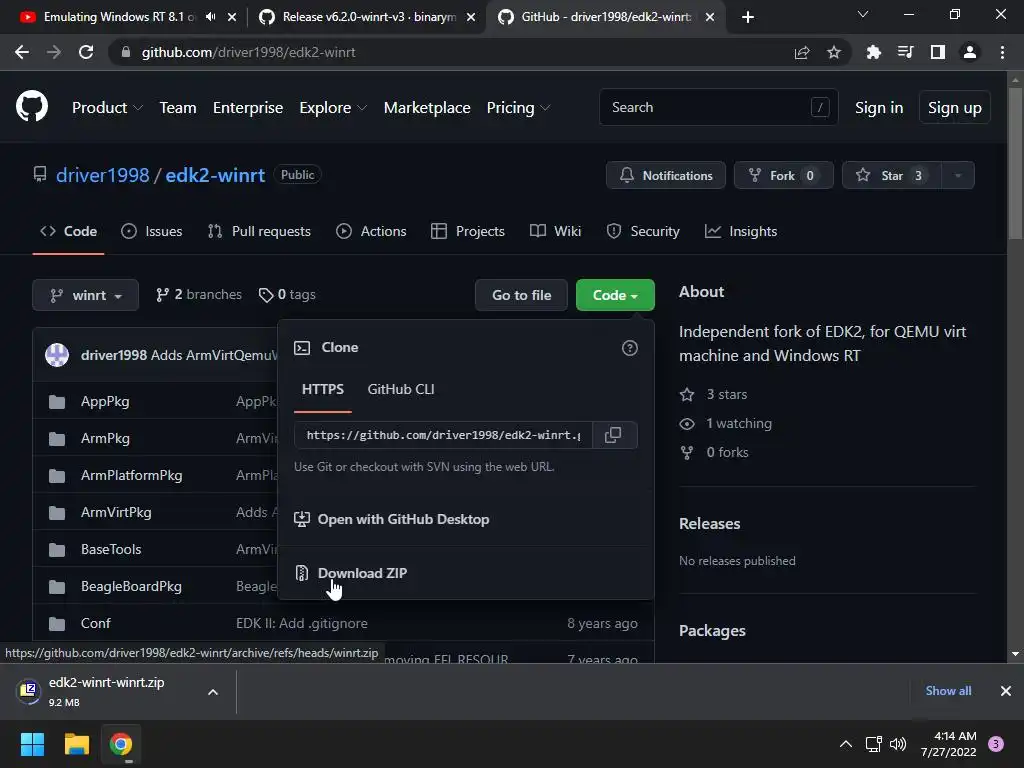Reload the GitHub page

coord(86,52)
